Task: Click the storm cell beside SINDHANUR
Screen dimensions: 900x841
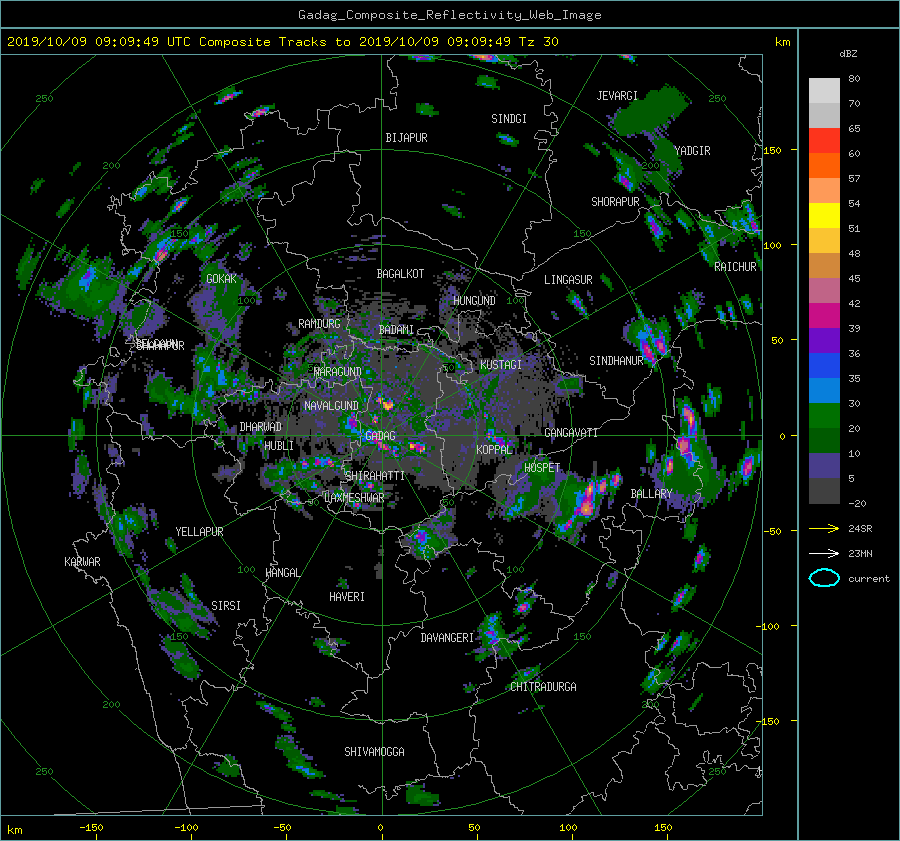Action: click(651, 342)
